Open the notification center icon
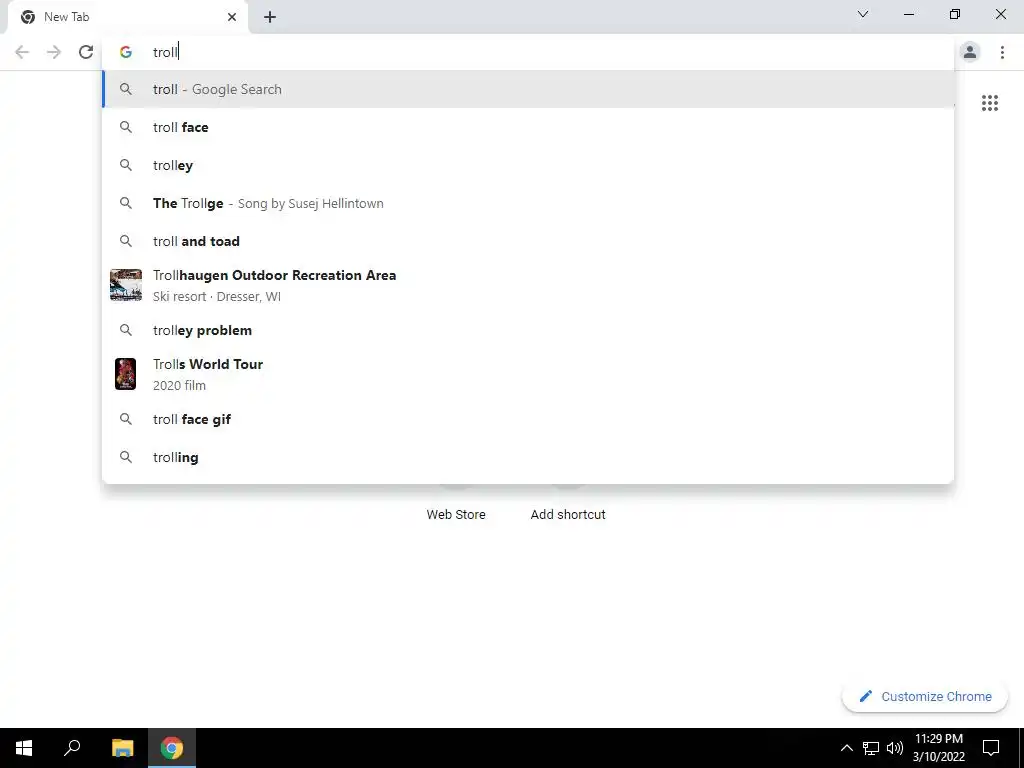 991,748
